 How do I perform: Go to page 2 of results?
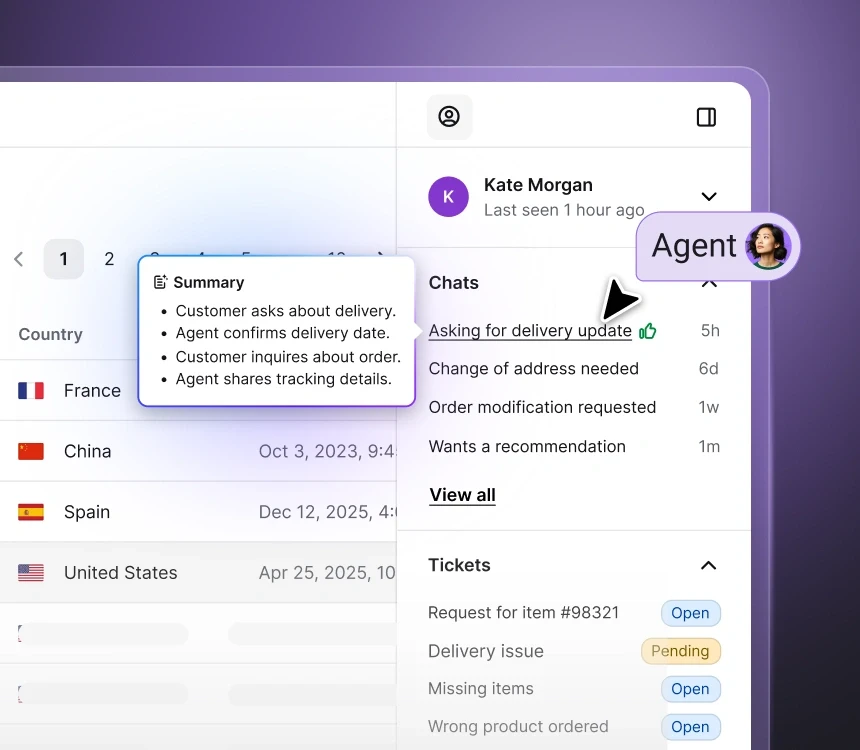pyautogui.click(x=109, y=258)
